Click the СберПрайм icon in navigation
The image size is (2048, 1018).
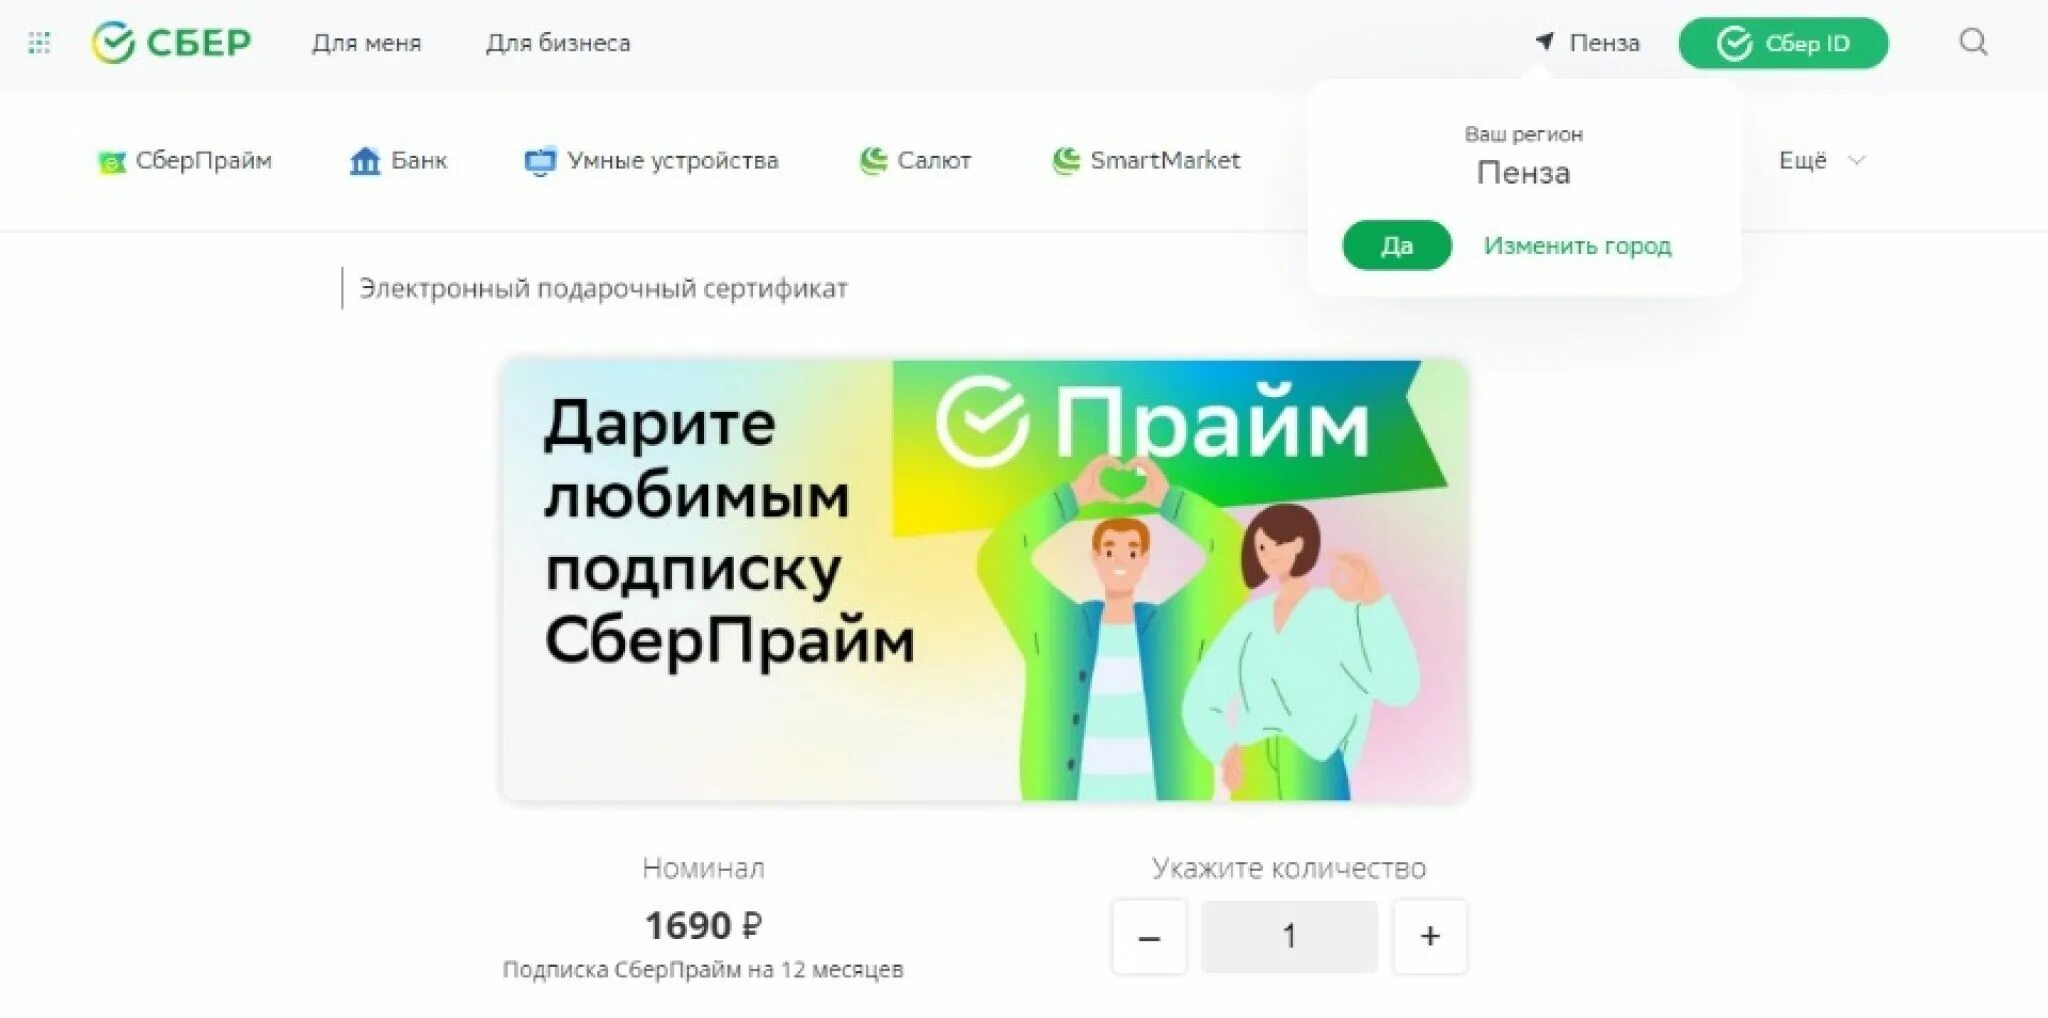111,162
